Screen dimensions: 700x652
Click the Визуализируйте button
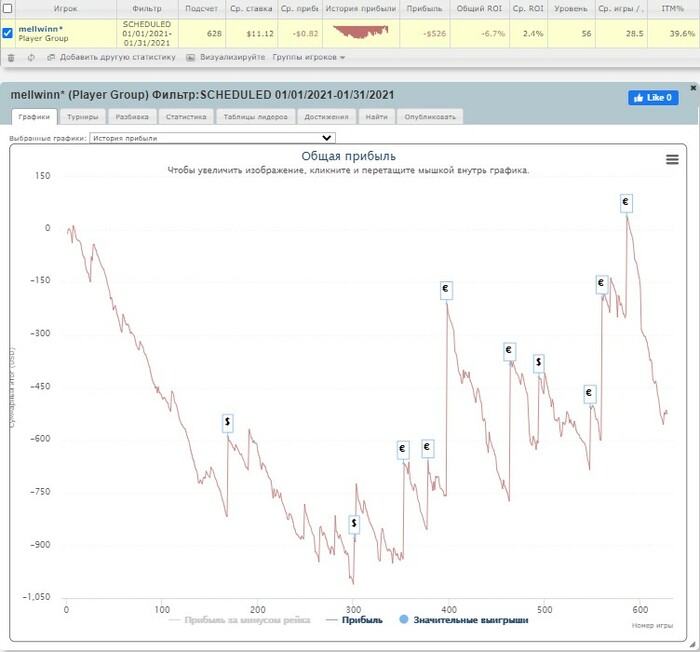[x=233, y=57]
